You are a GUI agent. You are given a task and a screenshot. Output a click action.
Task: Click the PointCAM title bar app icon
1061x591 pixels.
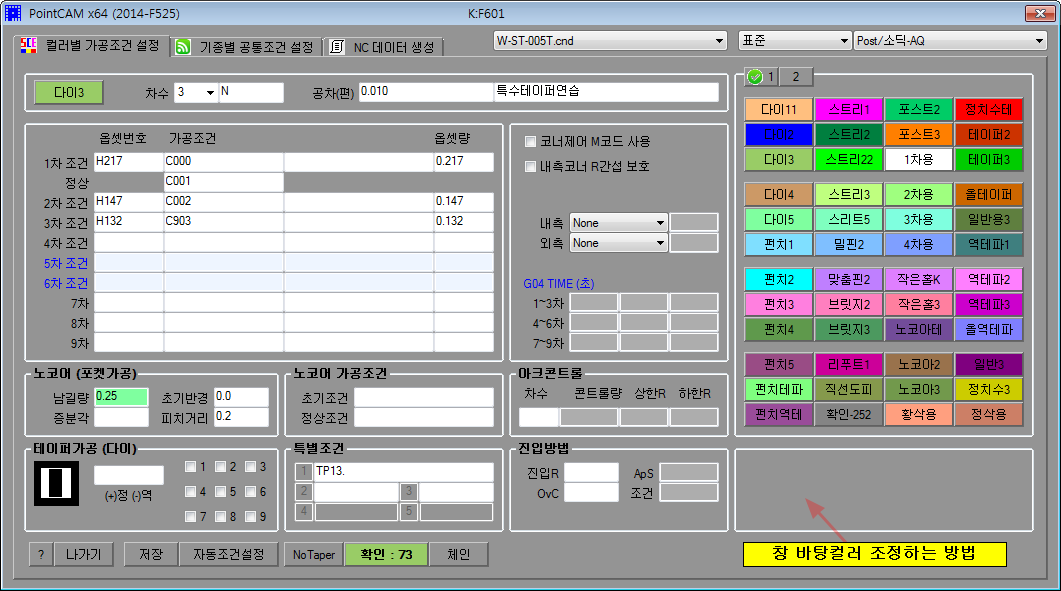click(13, 13)
